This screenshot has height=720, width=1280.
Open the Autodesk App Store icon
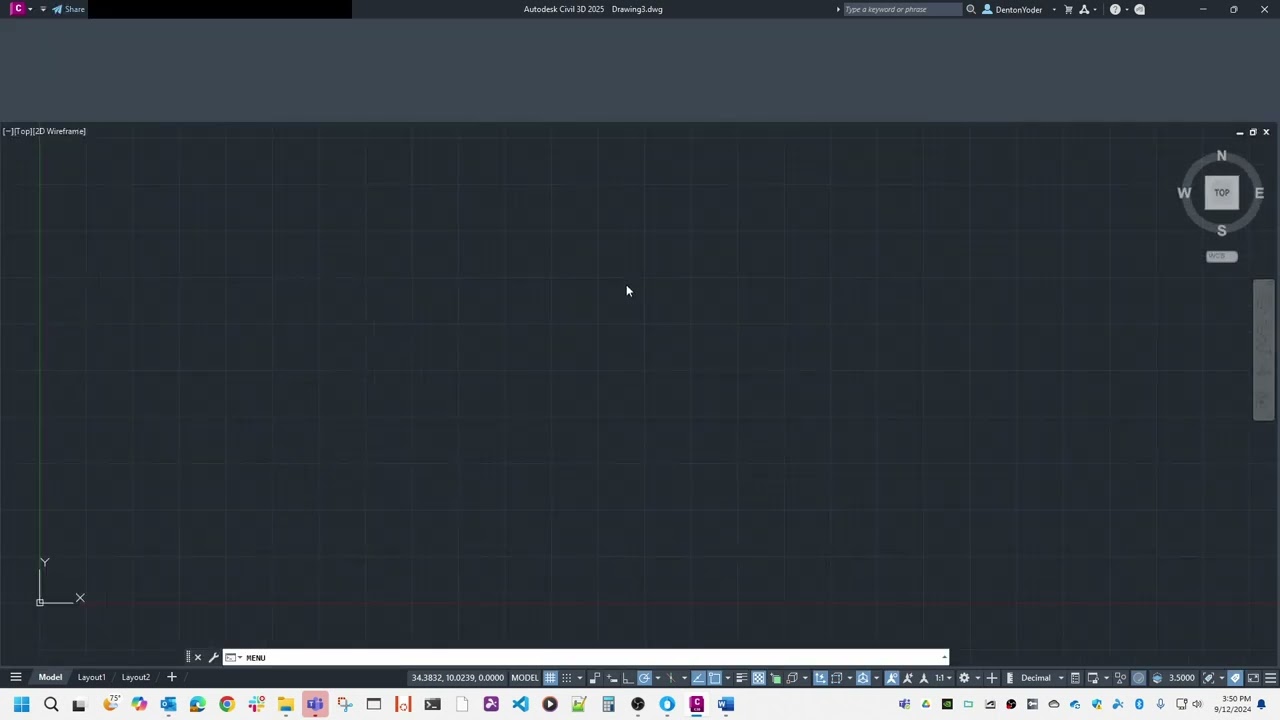[1084, 9]
